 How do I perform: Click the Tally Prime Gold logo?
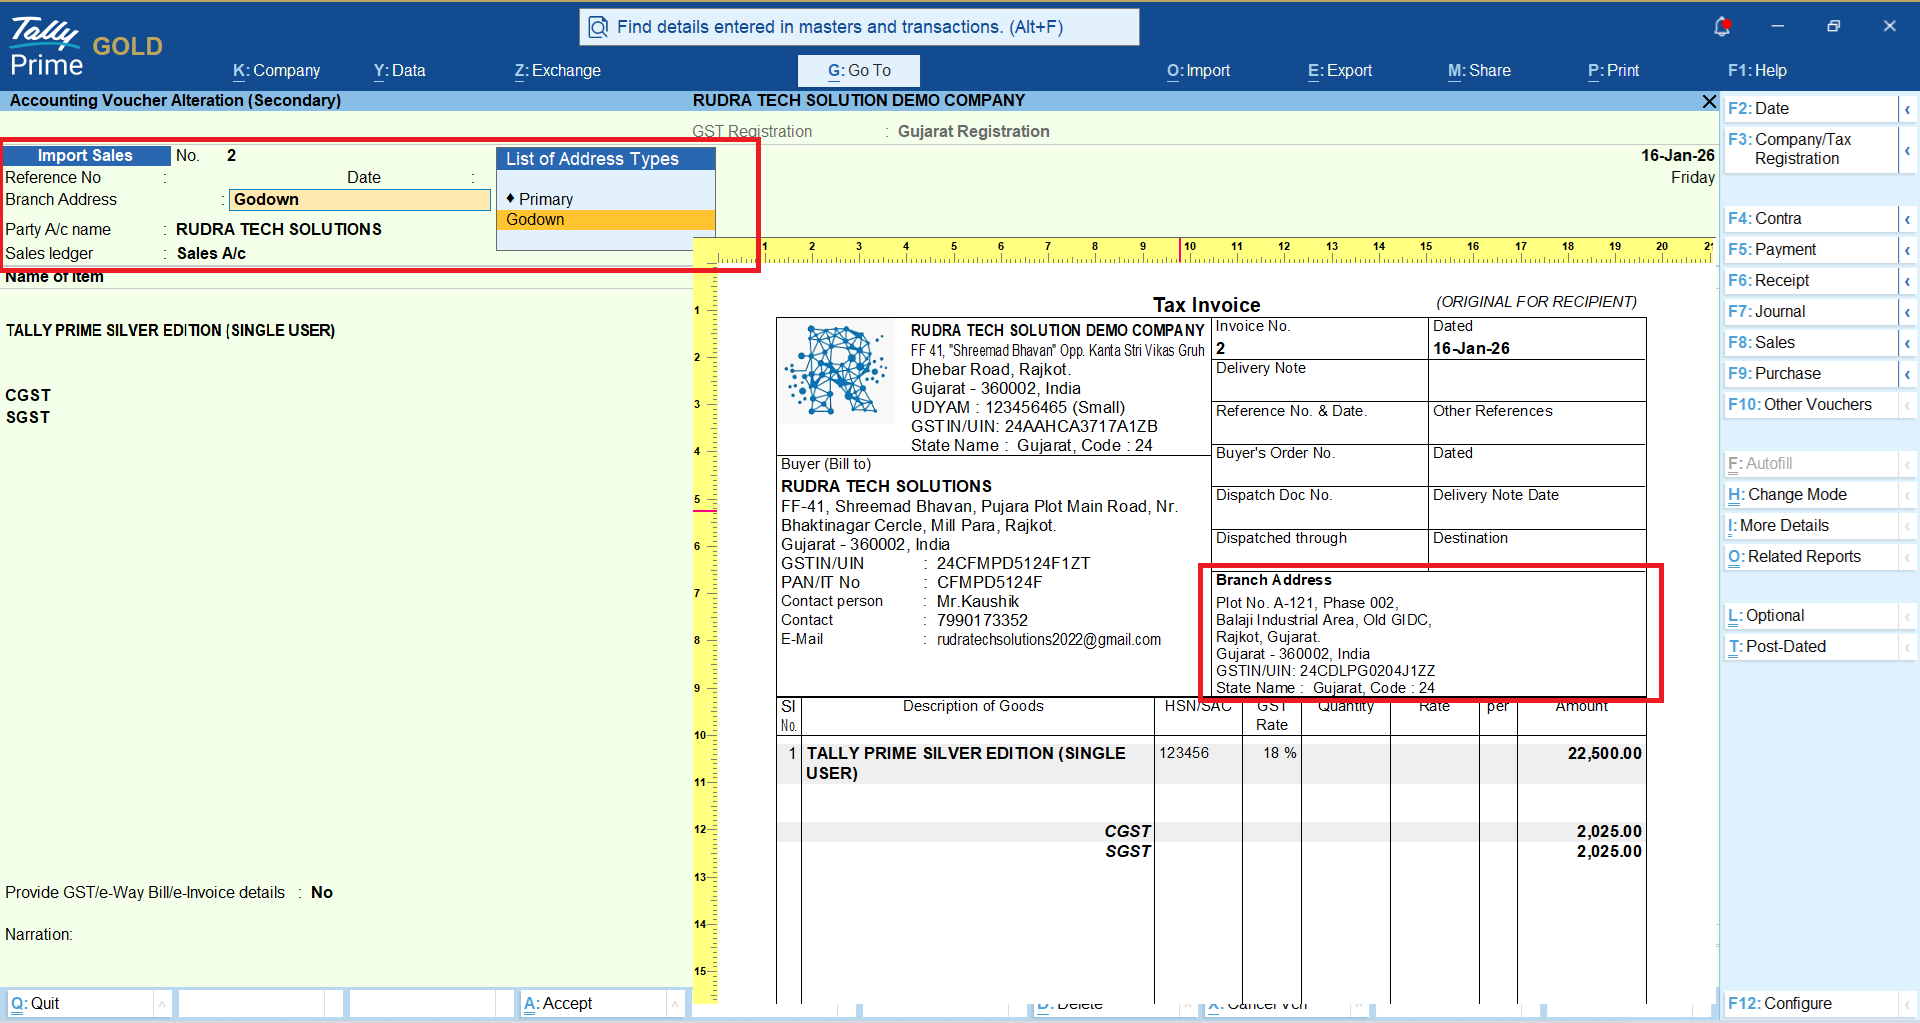pyautogui.click(x=85, y=47)
